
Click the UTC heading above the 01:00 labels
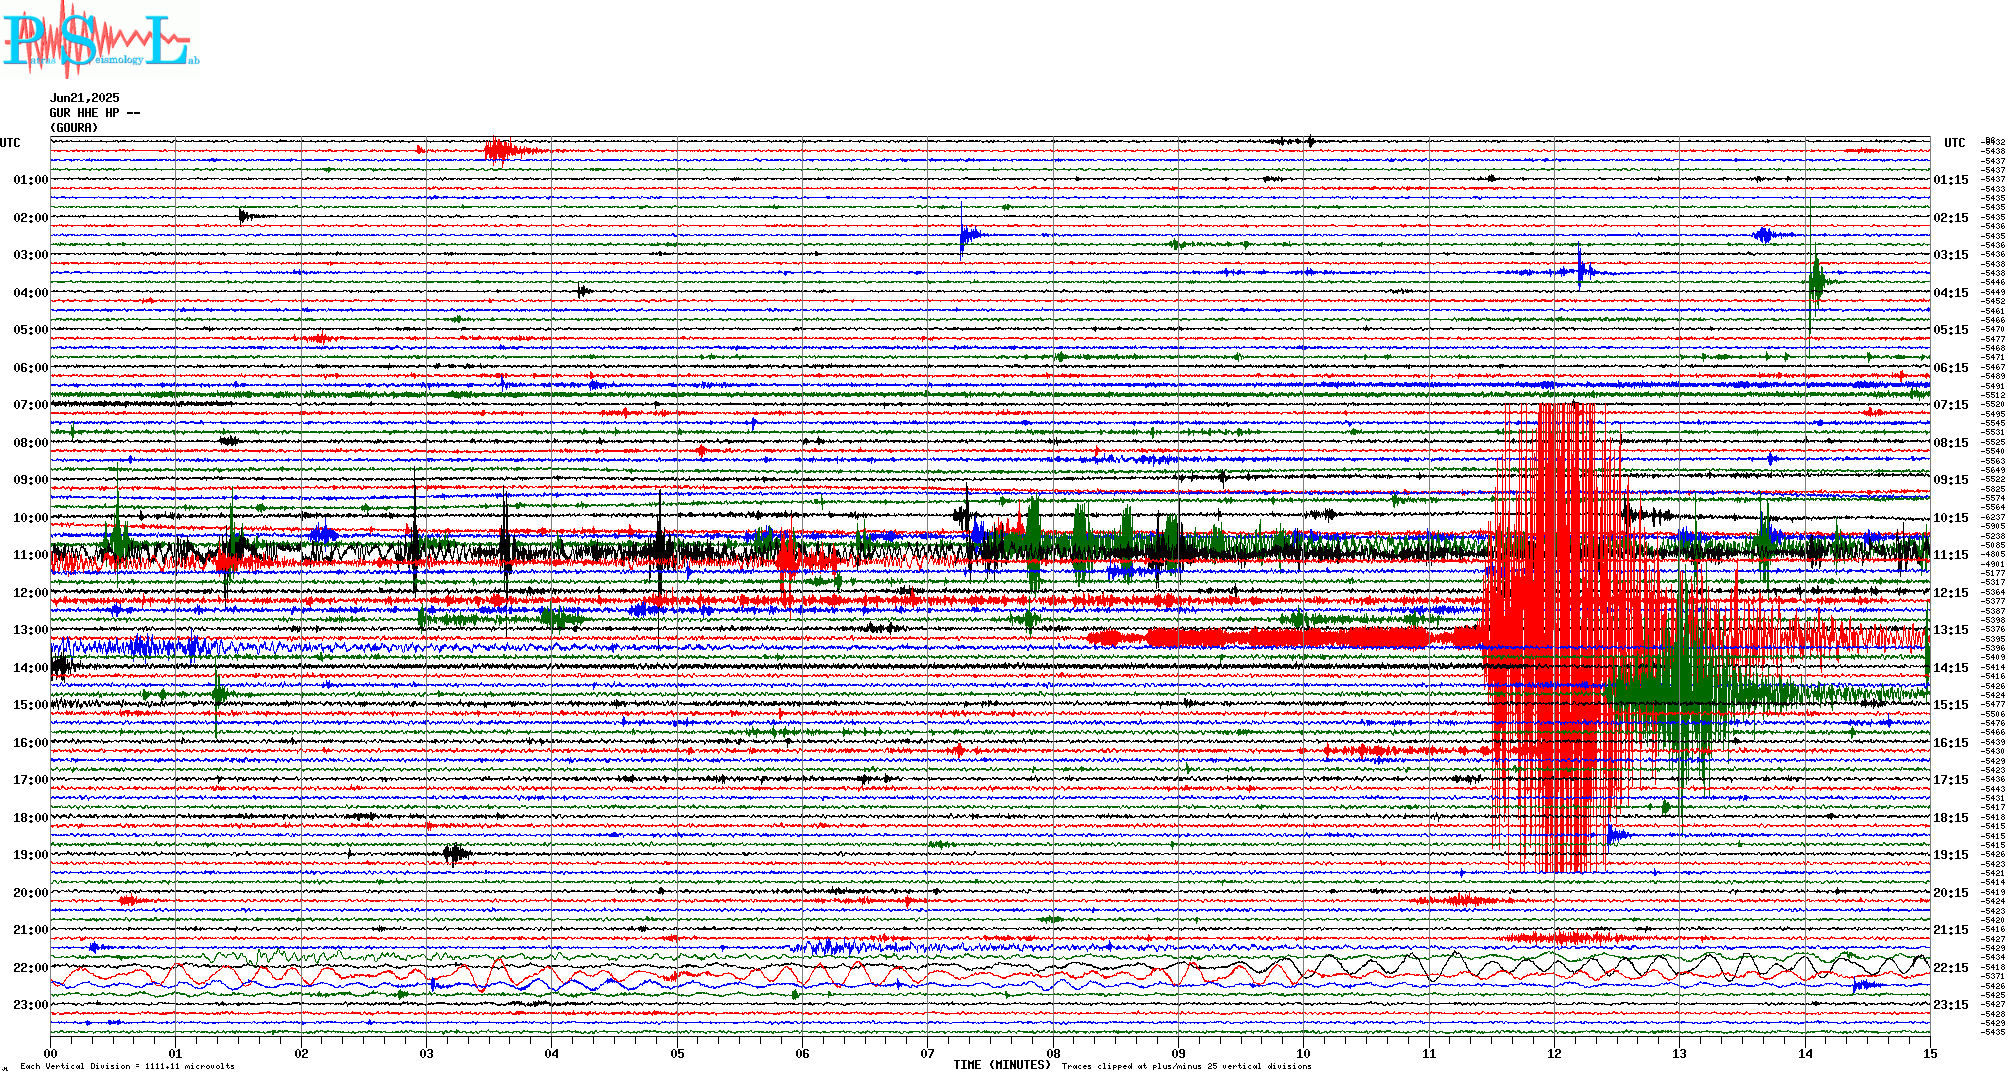10,143
